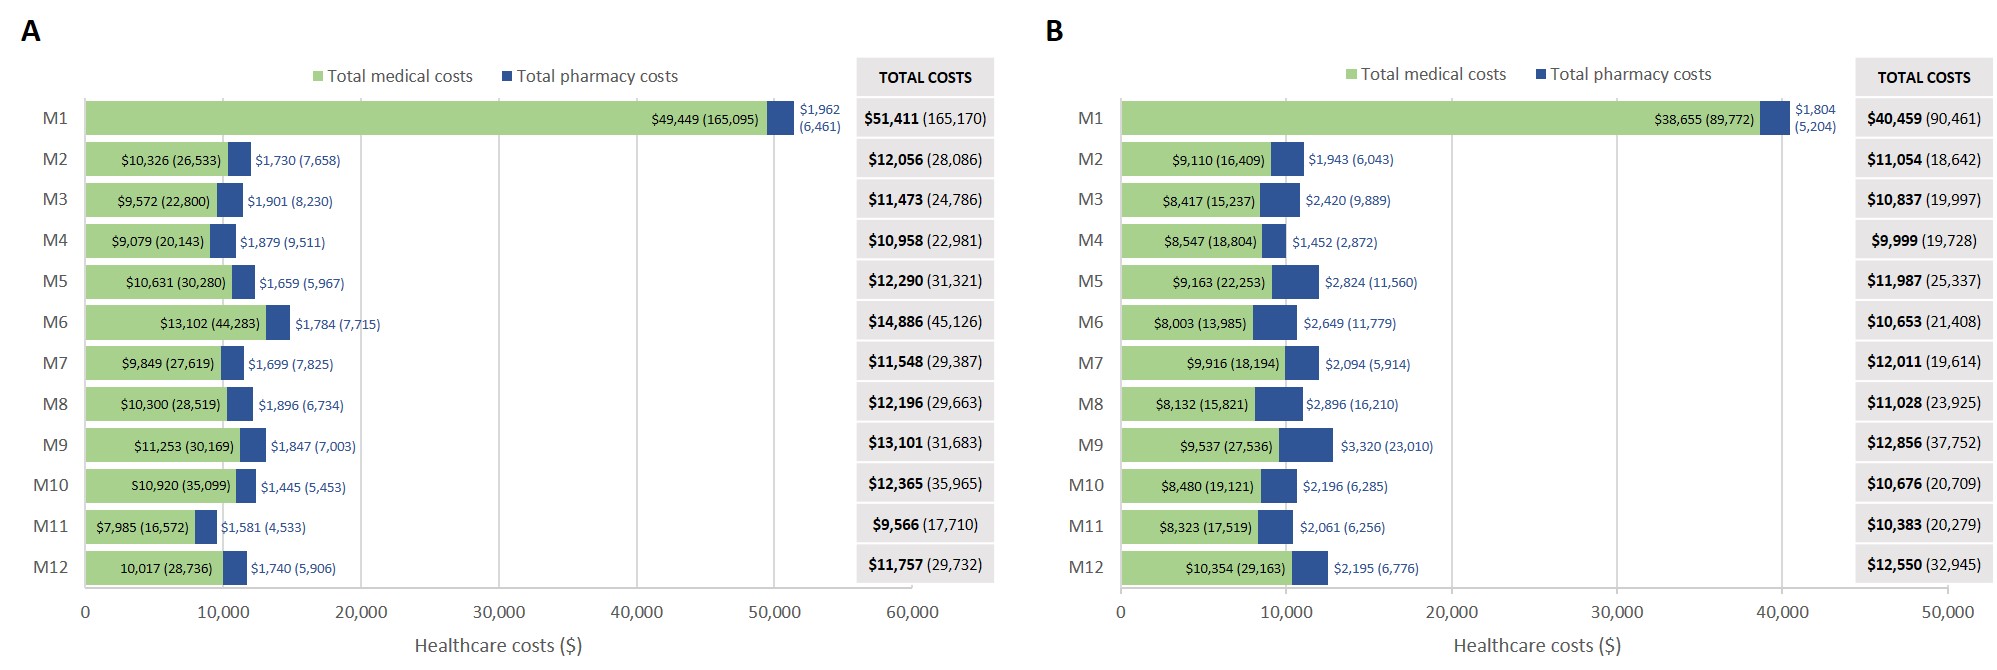Viewport: 1997px width, 670px height.
Task: Select the M6 blue pharmacy bar in chart A
Action: [278, 323]
